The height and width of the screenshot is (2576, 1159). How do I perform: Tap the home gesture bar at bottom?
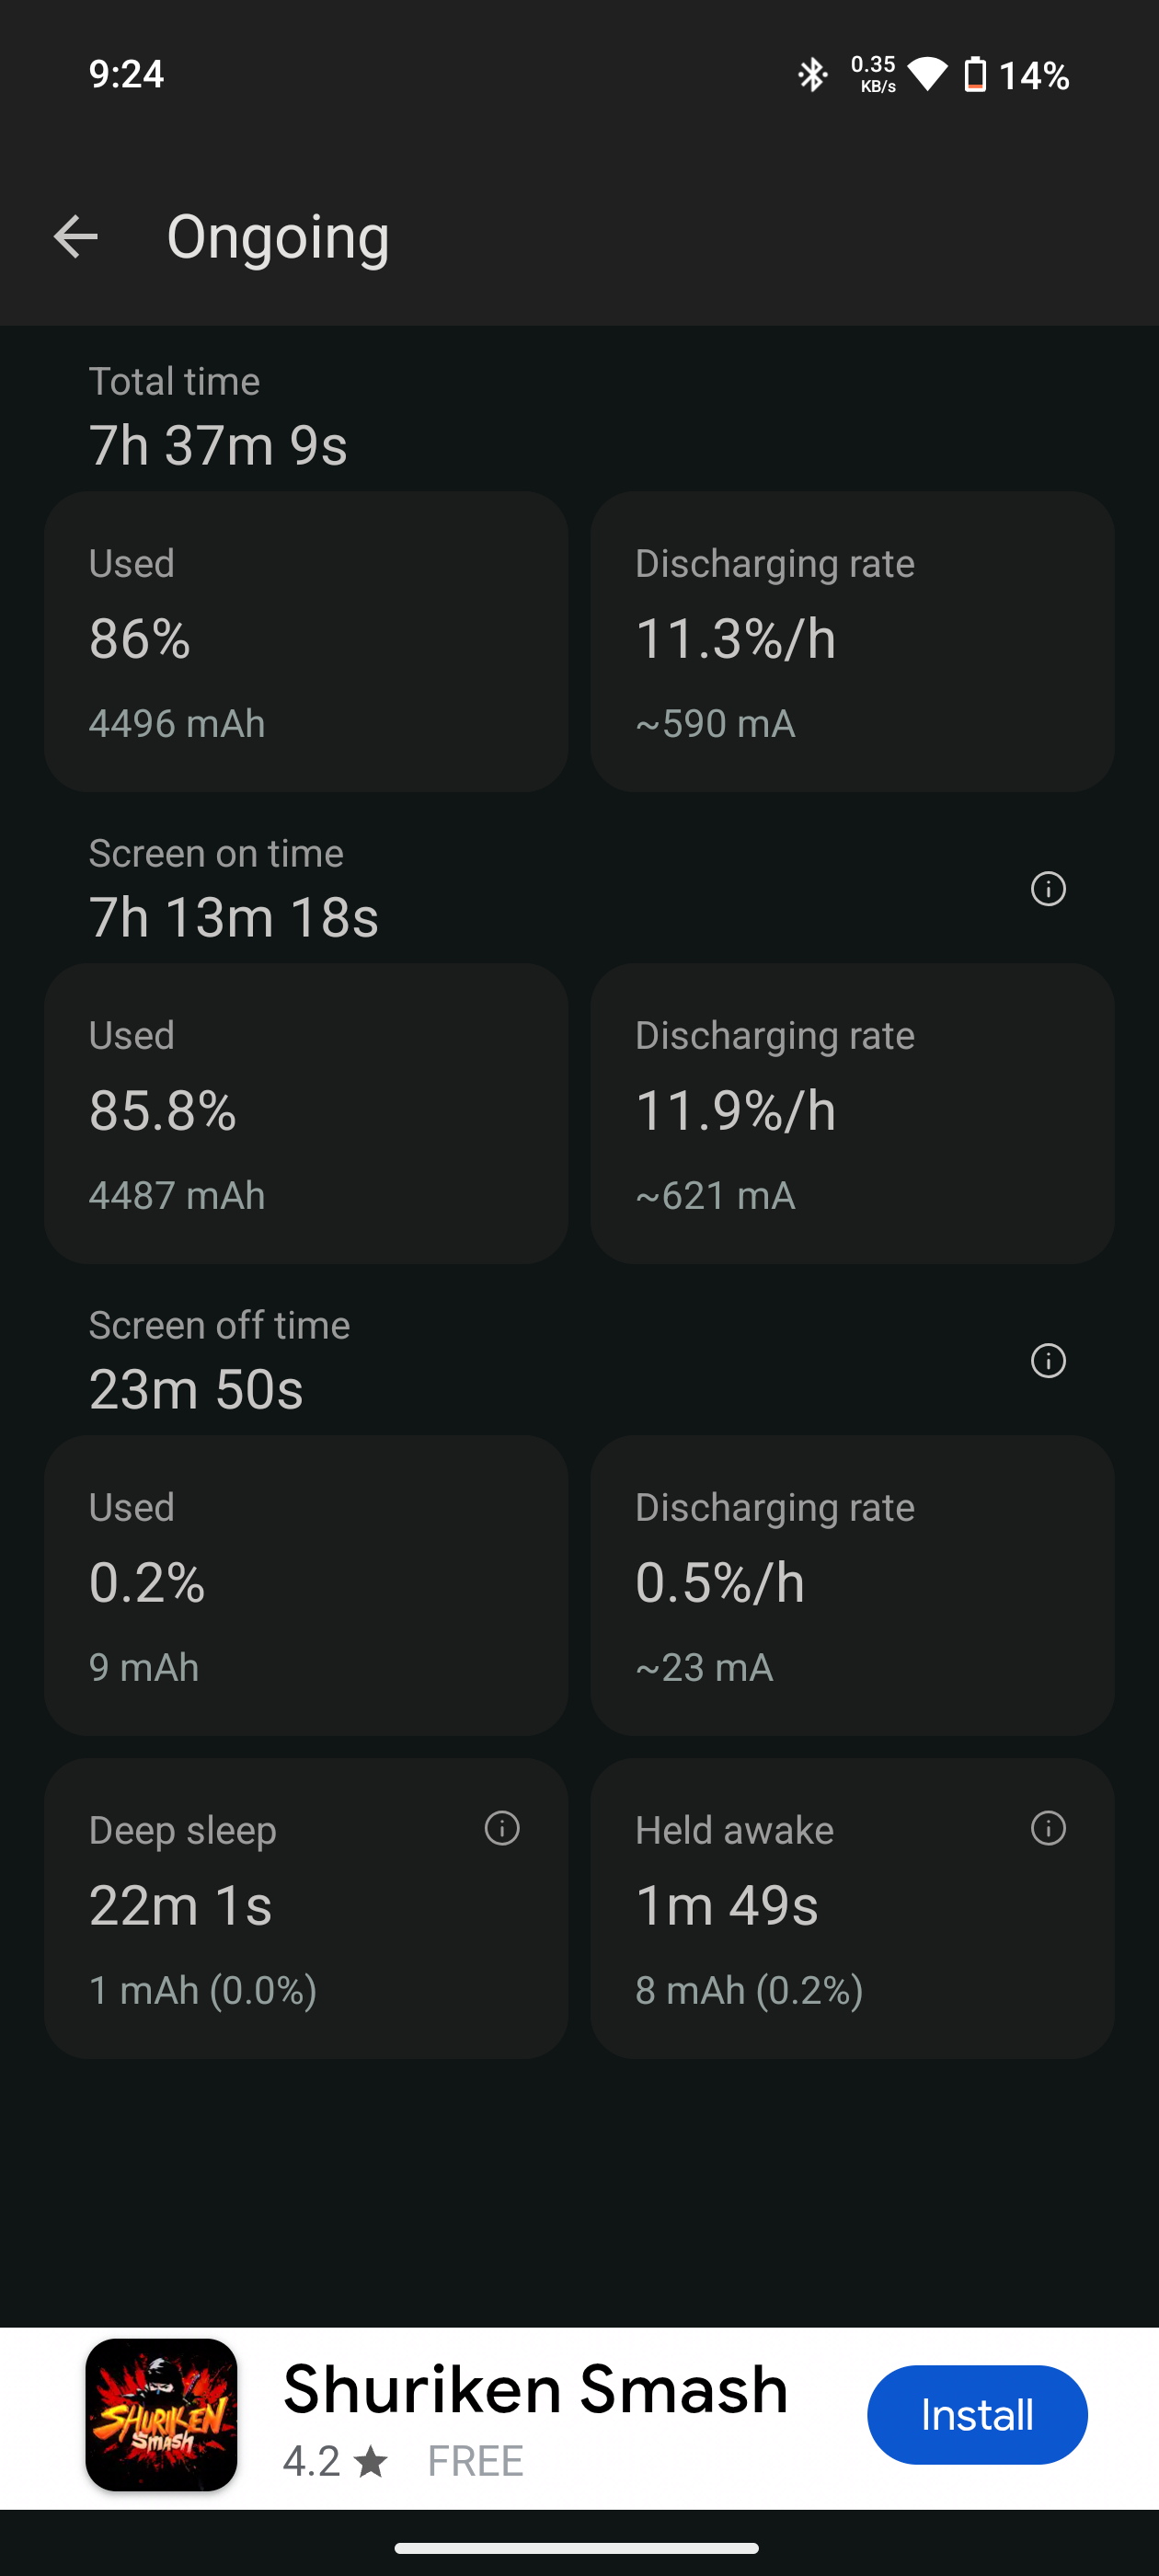pos(577,2548)
